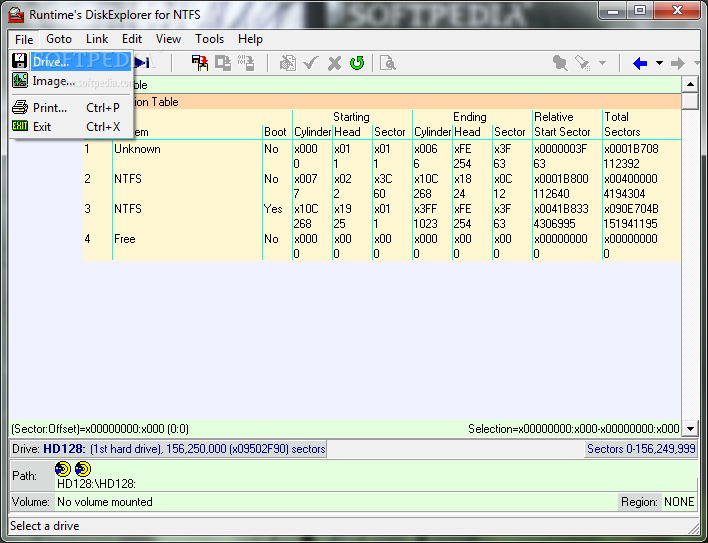Click the NTFS entry in row 2

[x=128, y=179]
